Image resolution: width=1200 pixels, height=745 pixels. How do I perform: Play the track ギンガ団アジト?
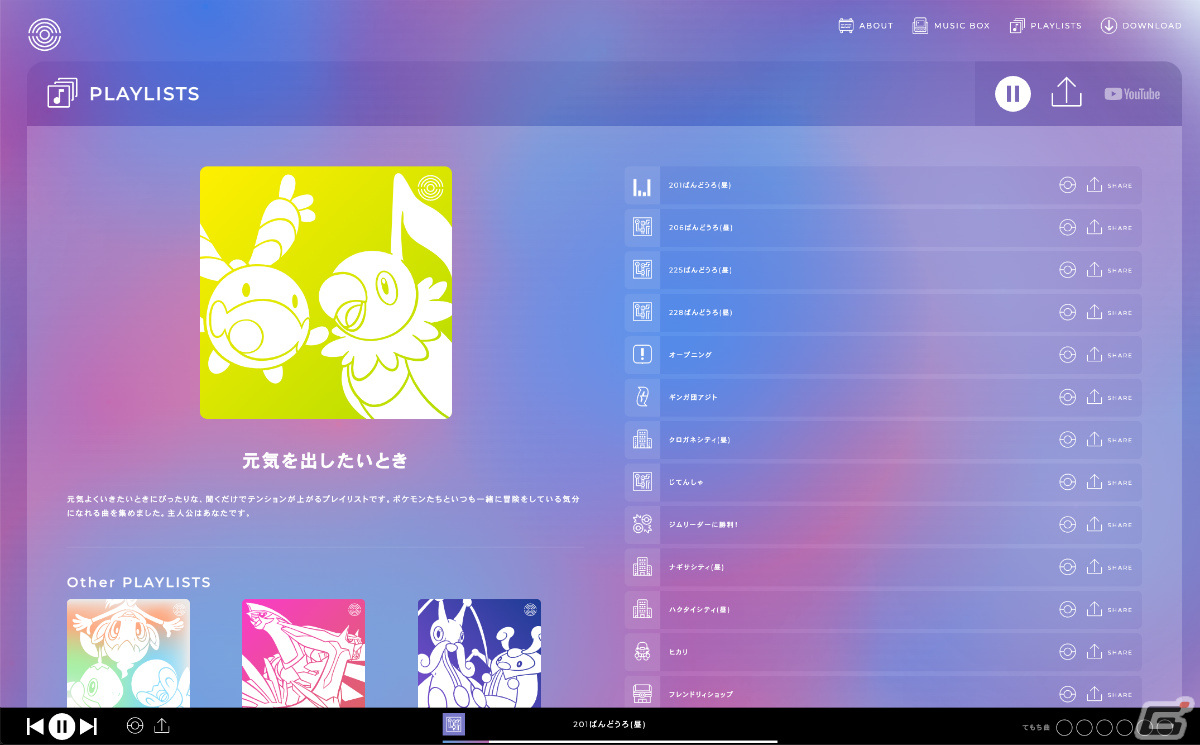tap(883, 397)
